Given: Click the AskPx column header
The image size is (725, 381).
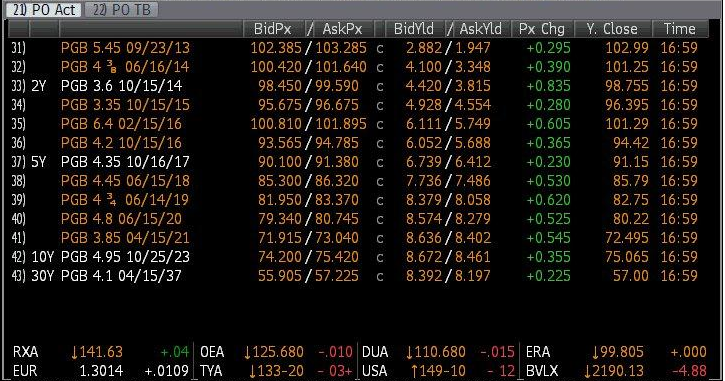Looking at the screenshot, I should tap(342, 29).
